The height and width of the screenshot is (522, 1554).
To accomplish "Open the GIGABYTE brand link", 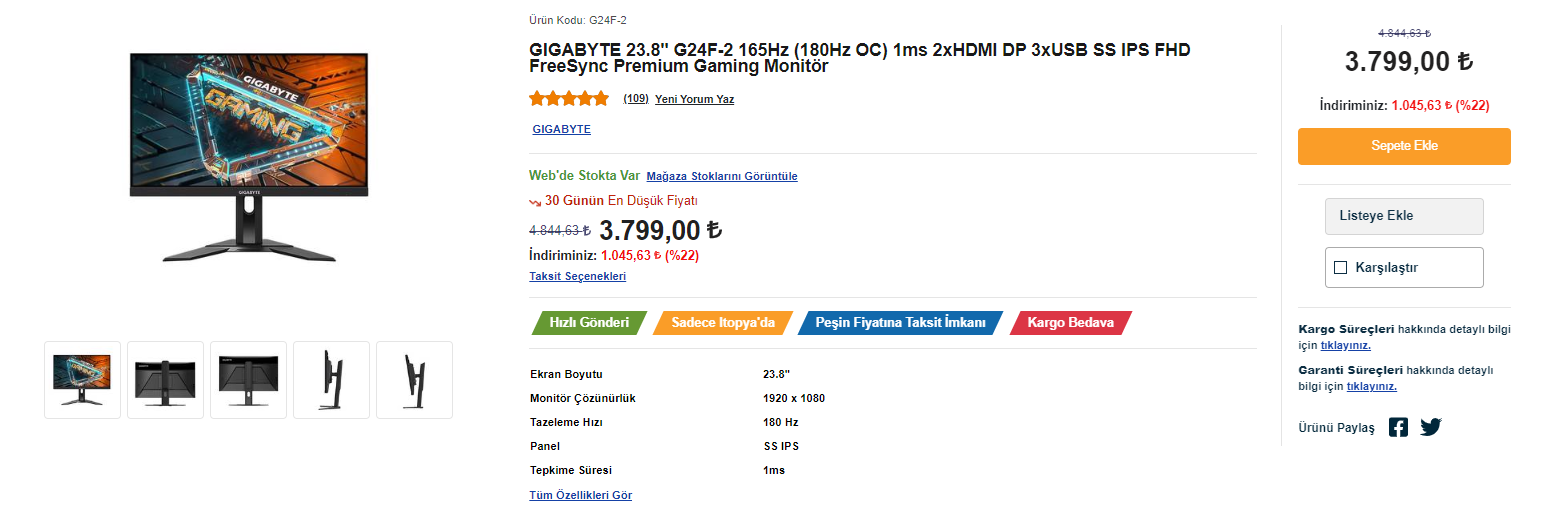I will coord(561,129).
